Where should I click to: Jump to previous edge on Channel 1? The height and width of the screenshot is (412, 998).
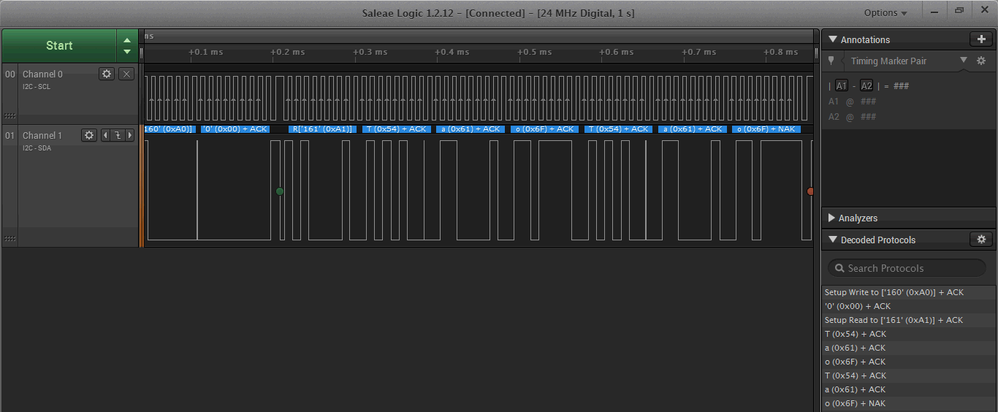pos(106,135)
